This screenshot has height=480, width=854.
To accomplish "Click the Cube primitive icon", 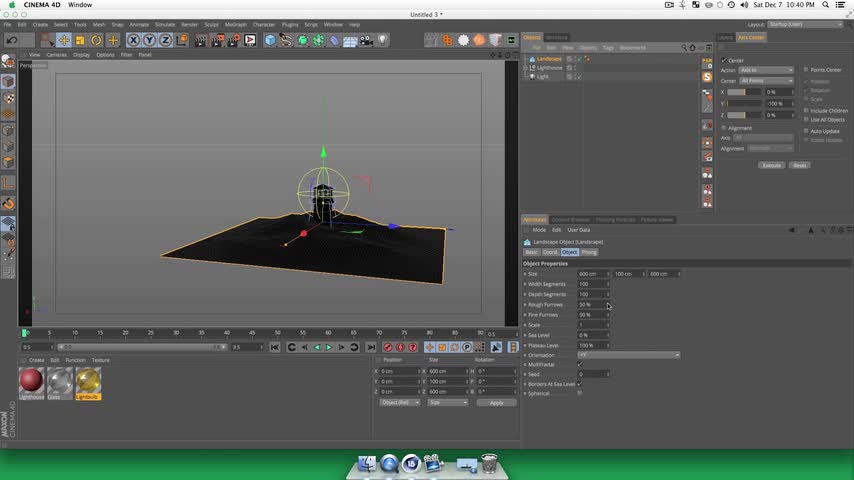I will tap(269, 40).
